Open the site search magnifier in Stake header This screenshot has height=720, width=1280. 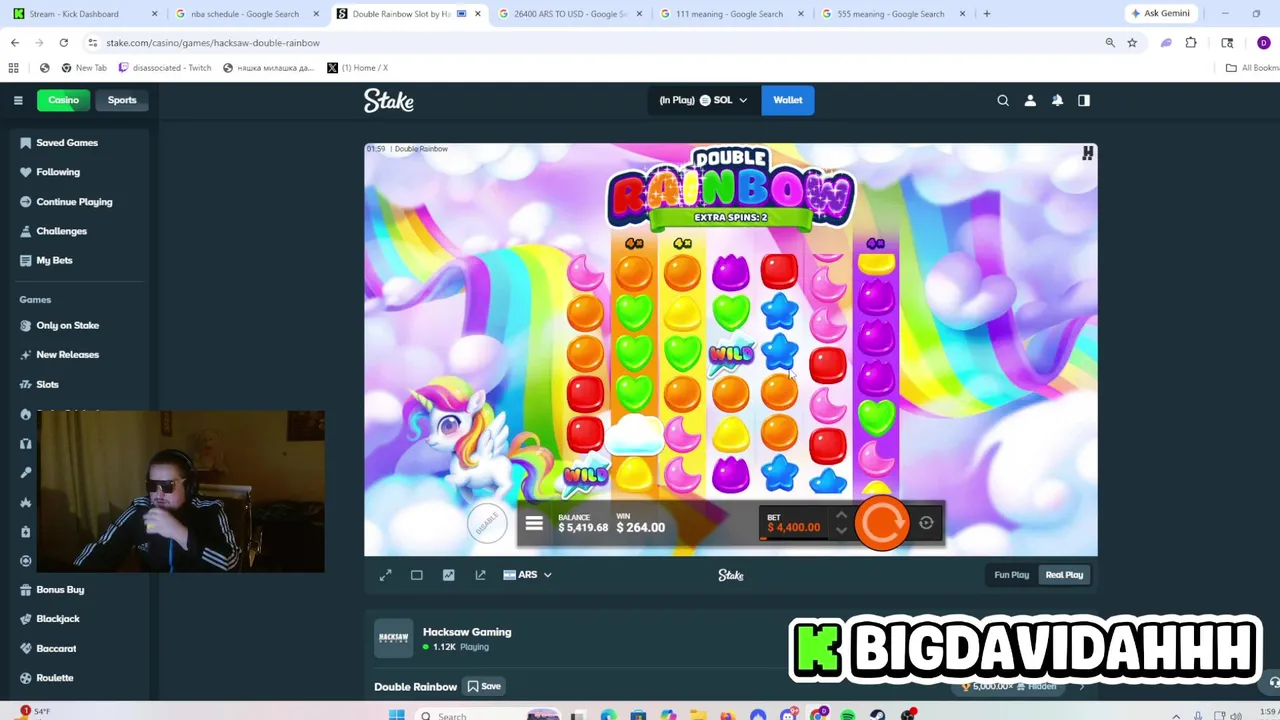pyautogui.click(x=1003, y=100)
